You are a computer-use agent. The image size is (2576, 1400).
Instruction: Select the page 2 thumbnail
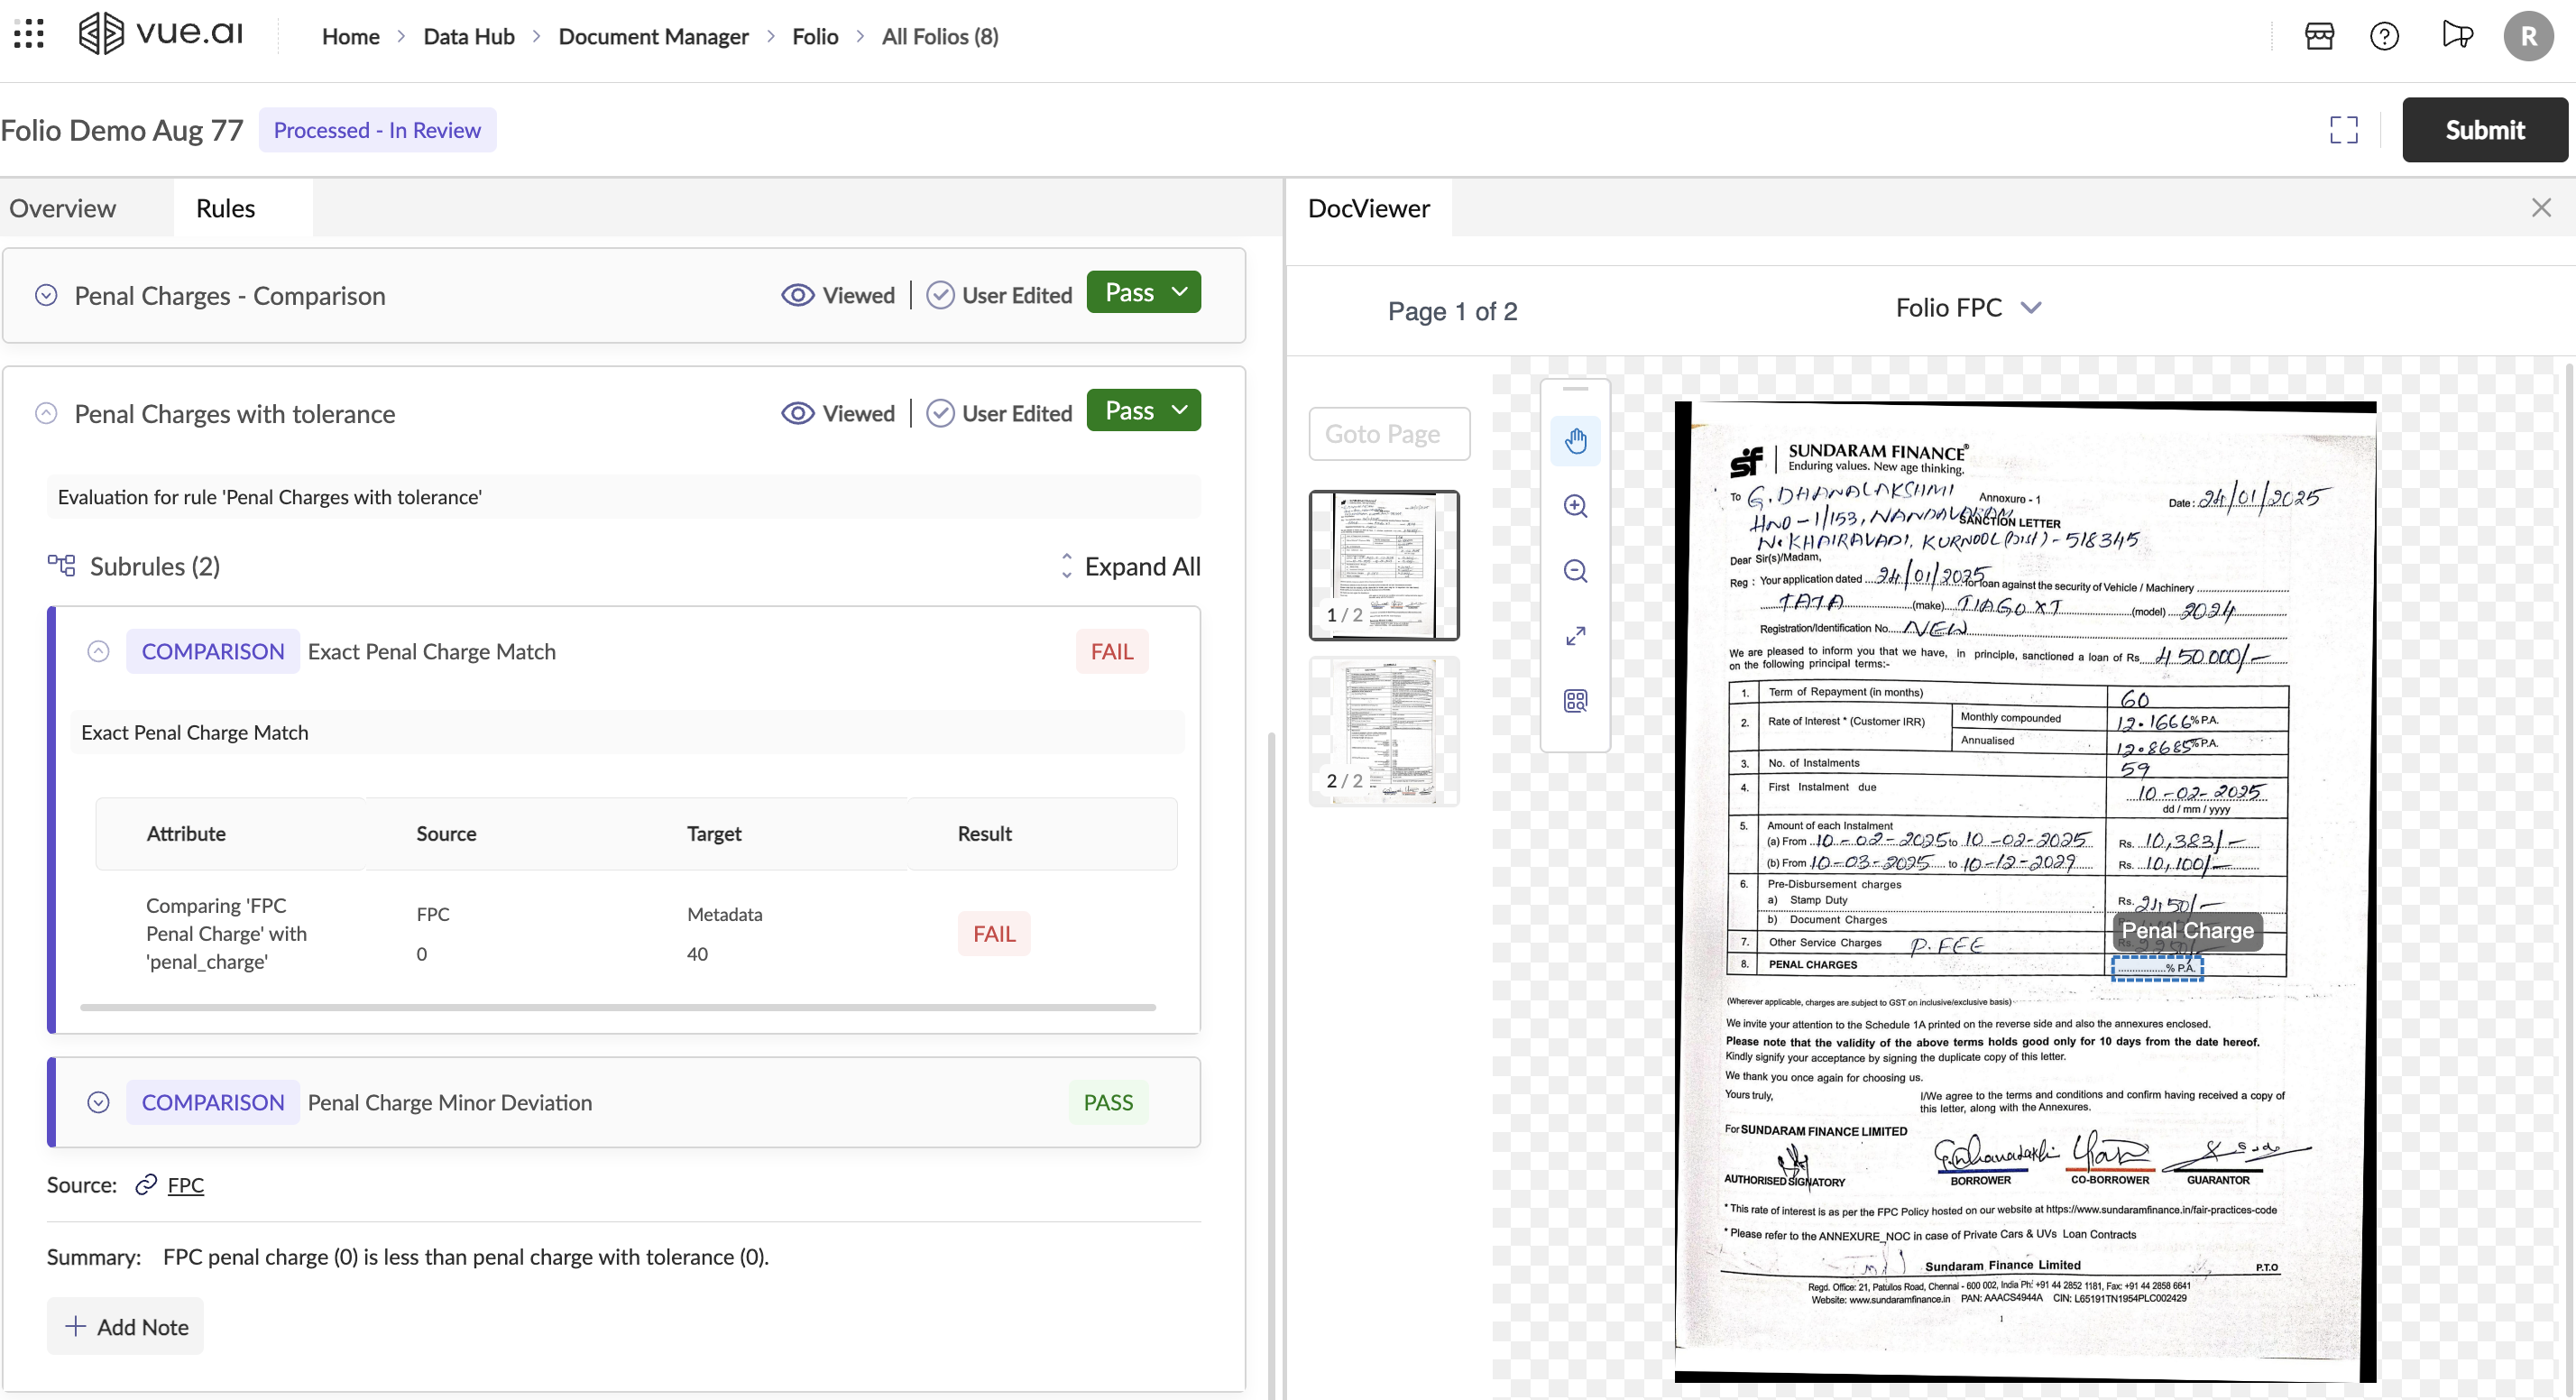1384,731
